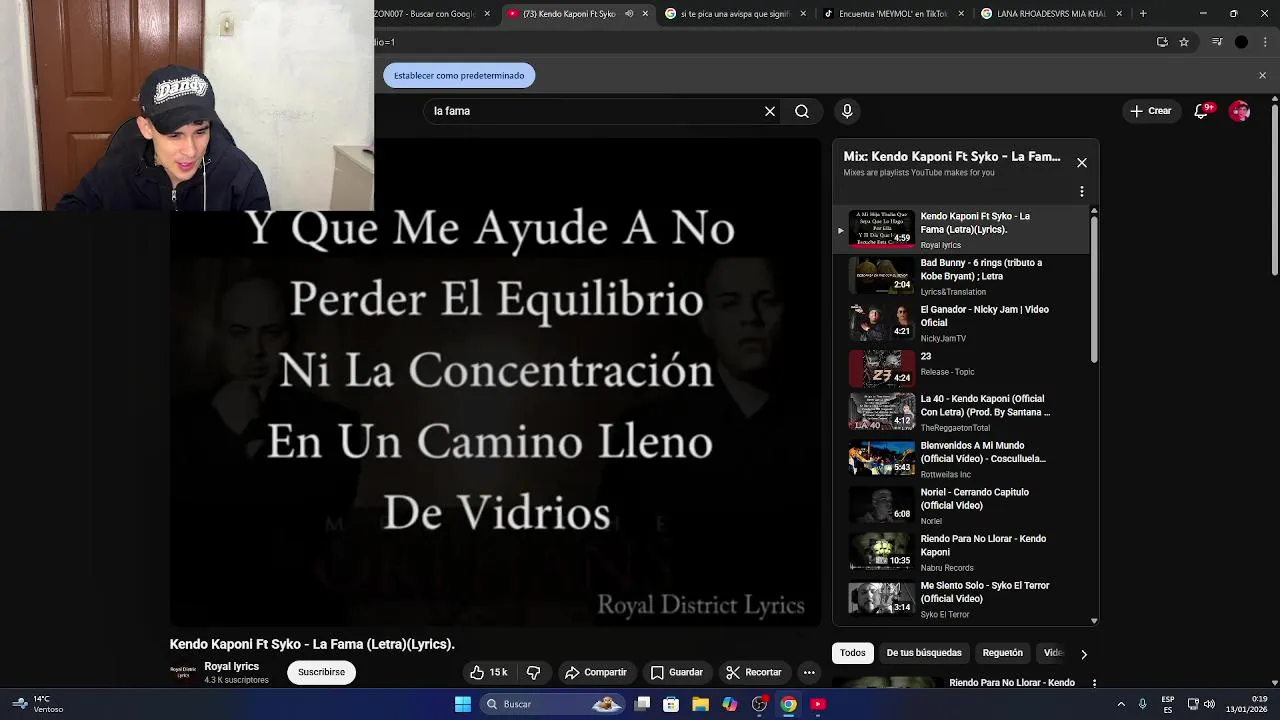Click the taskbar microphone tray icon

pyautogui.click(x=1143, y=704)
